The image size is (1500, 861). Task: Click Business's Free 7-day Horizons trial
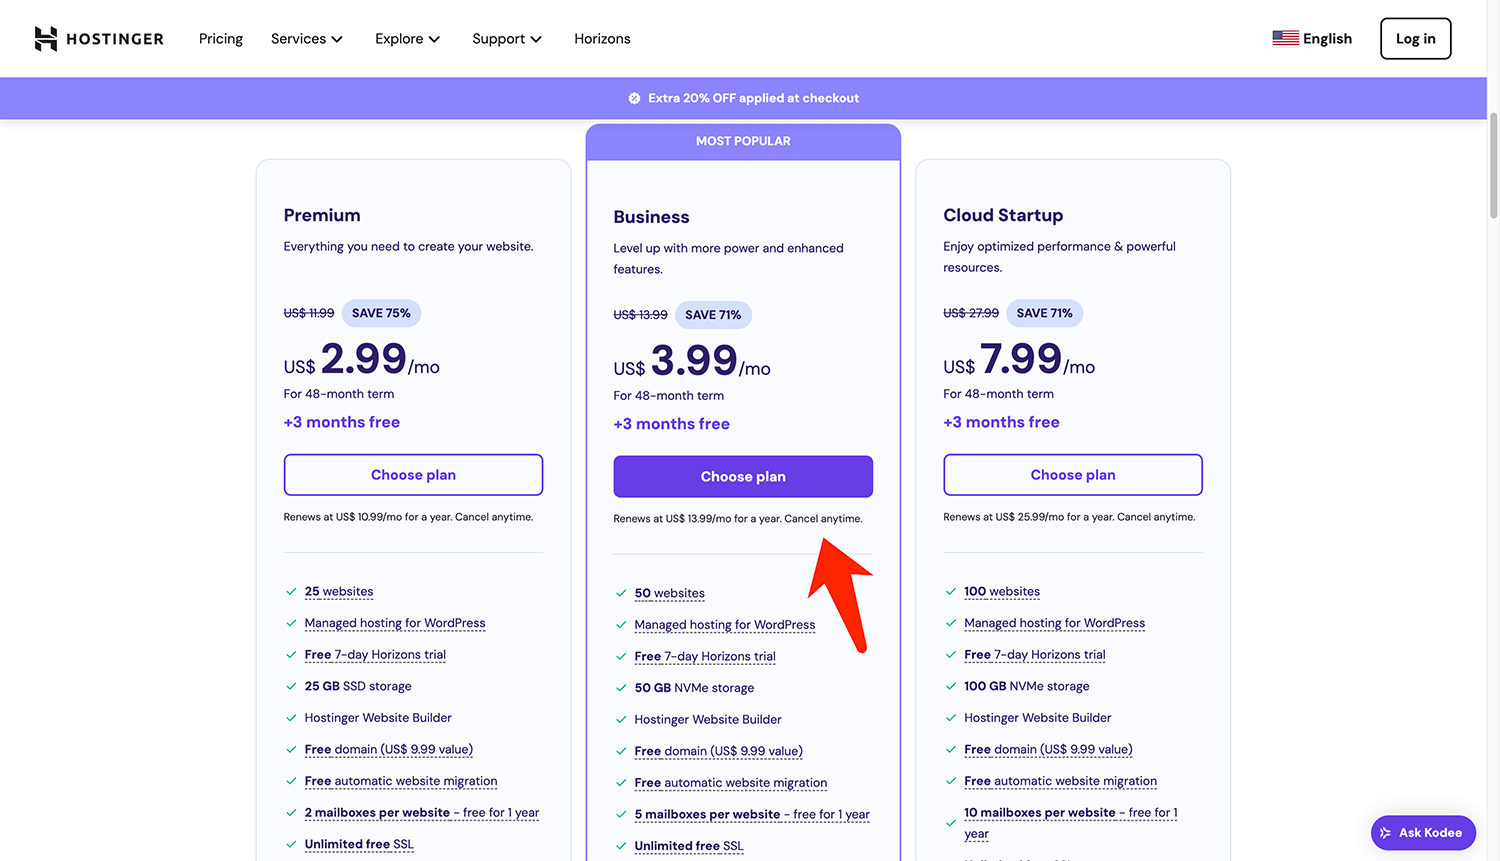pyautogui.click(x=705, y=657)
